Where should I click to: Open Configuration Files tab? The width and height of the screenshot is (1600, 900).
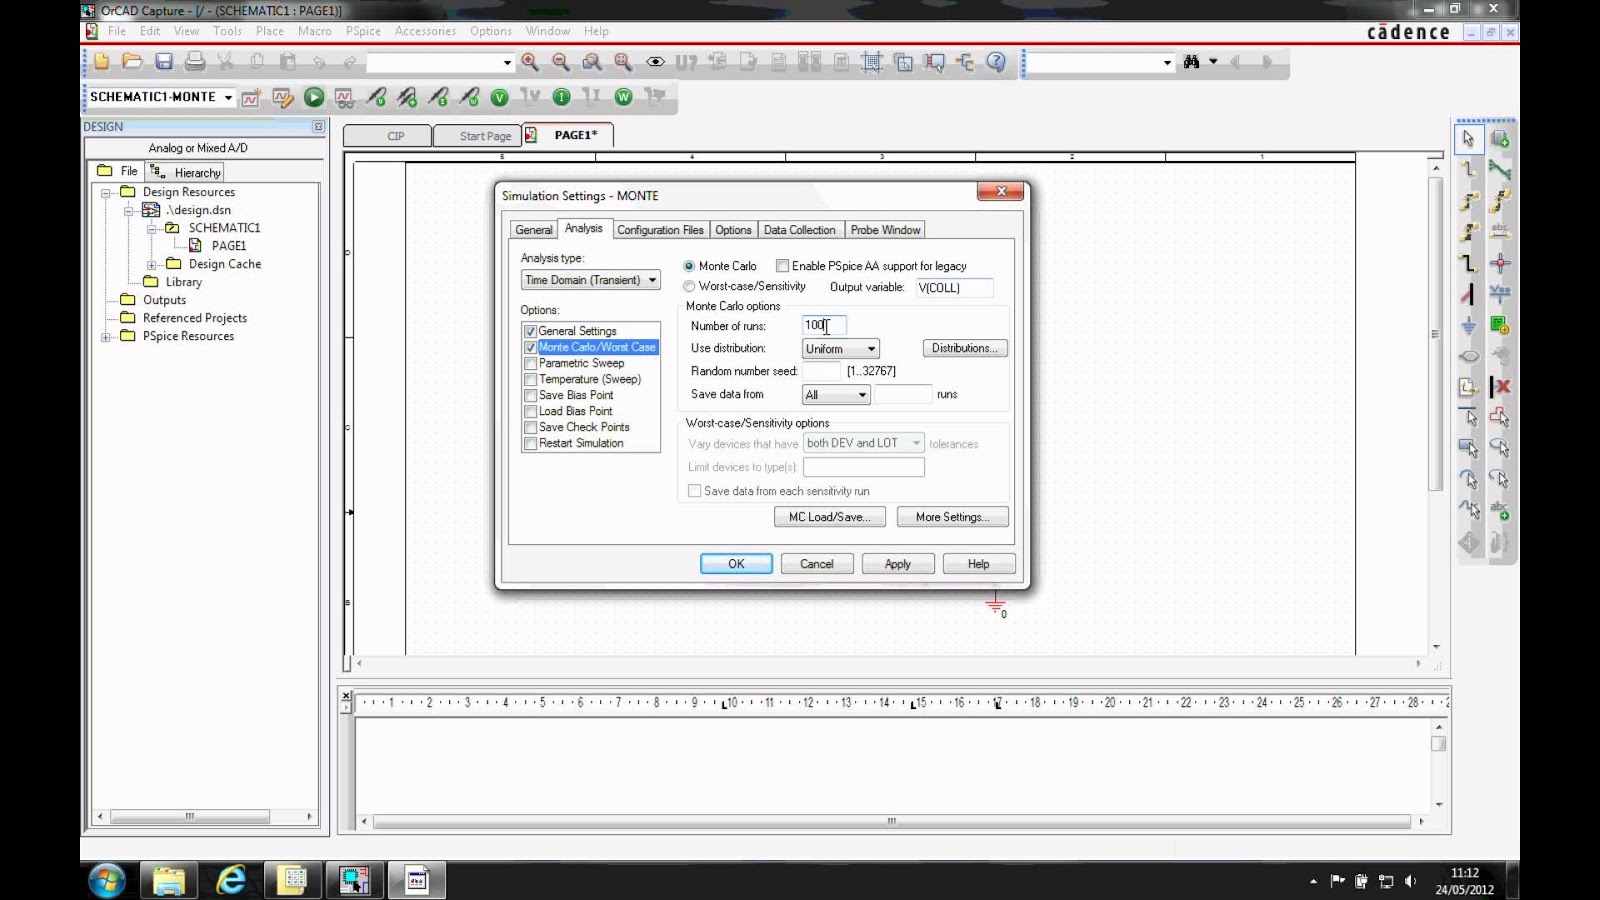point(660,230)
